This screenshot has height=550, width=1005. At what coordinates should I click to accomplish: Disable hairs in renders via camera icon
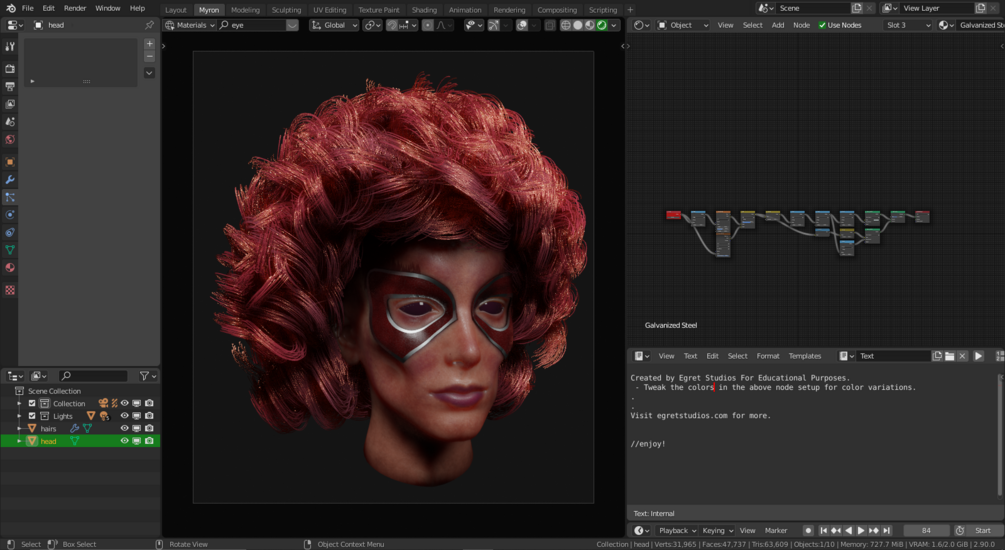149,428
